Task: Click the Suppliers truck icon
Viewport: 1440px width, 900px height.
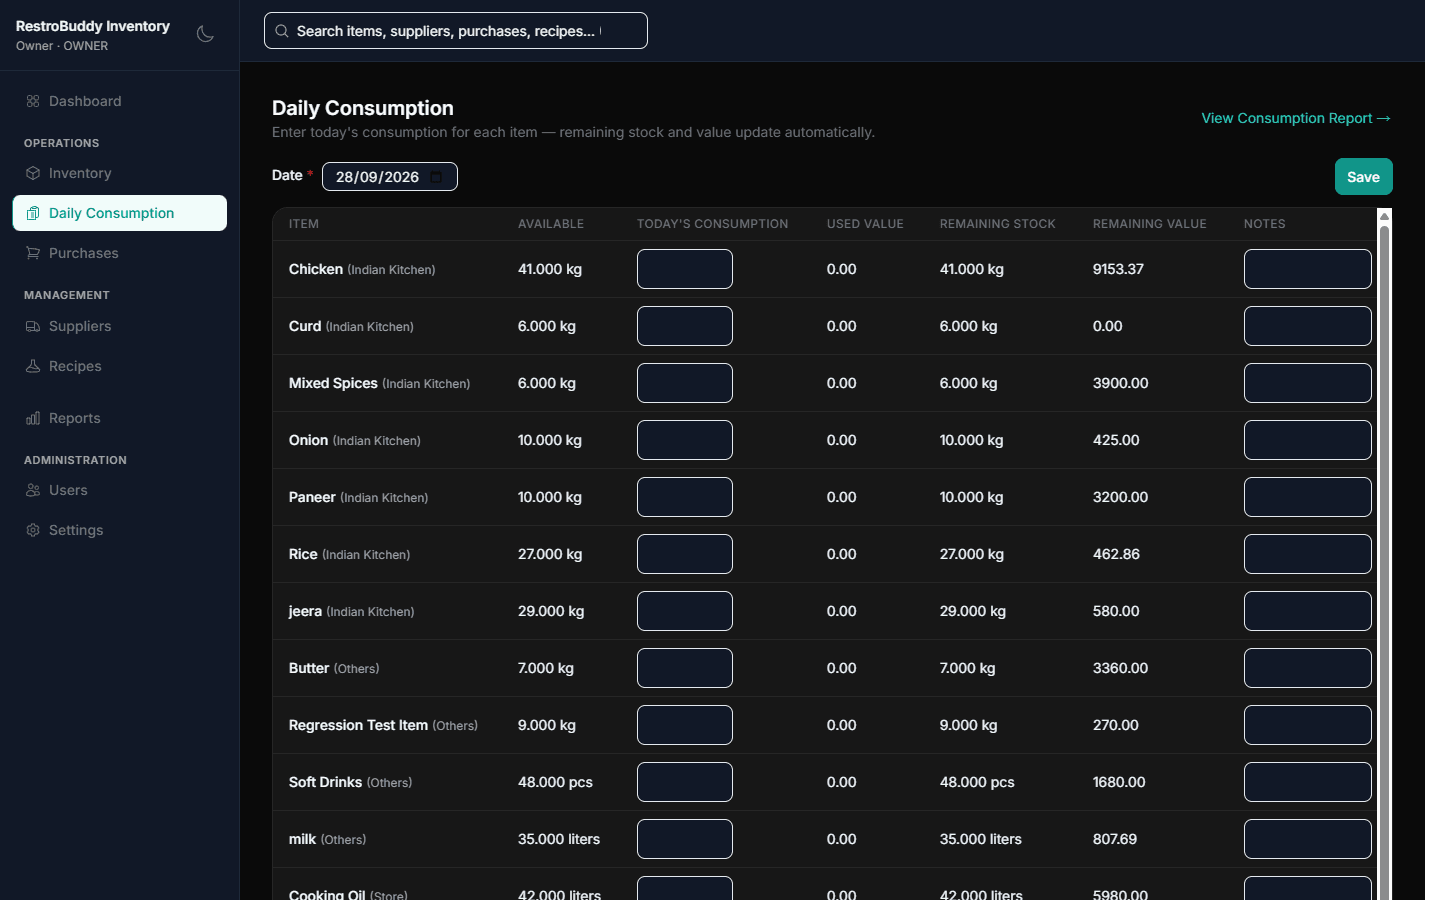Action: [x=33, y=326]
